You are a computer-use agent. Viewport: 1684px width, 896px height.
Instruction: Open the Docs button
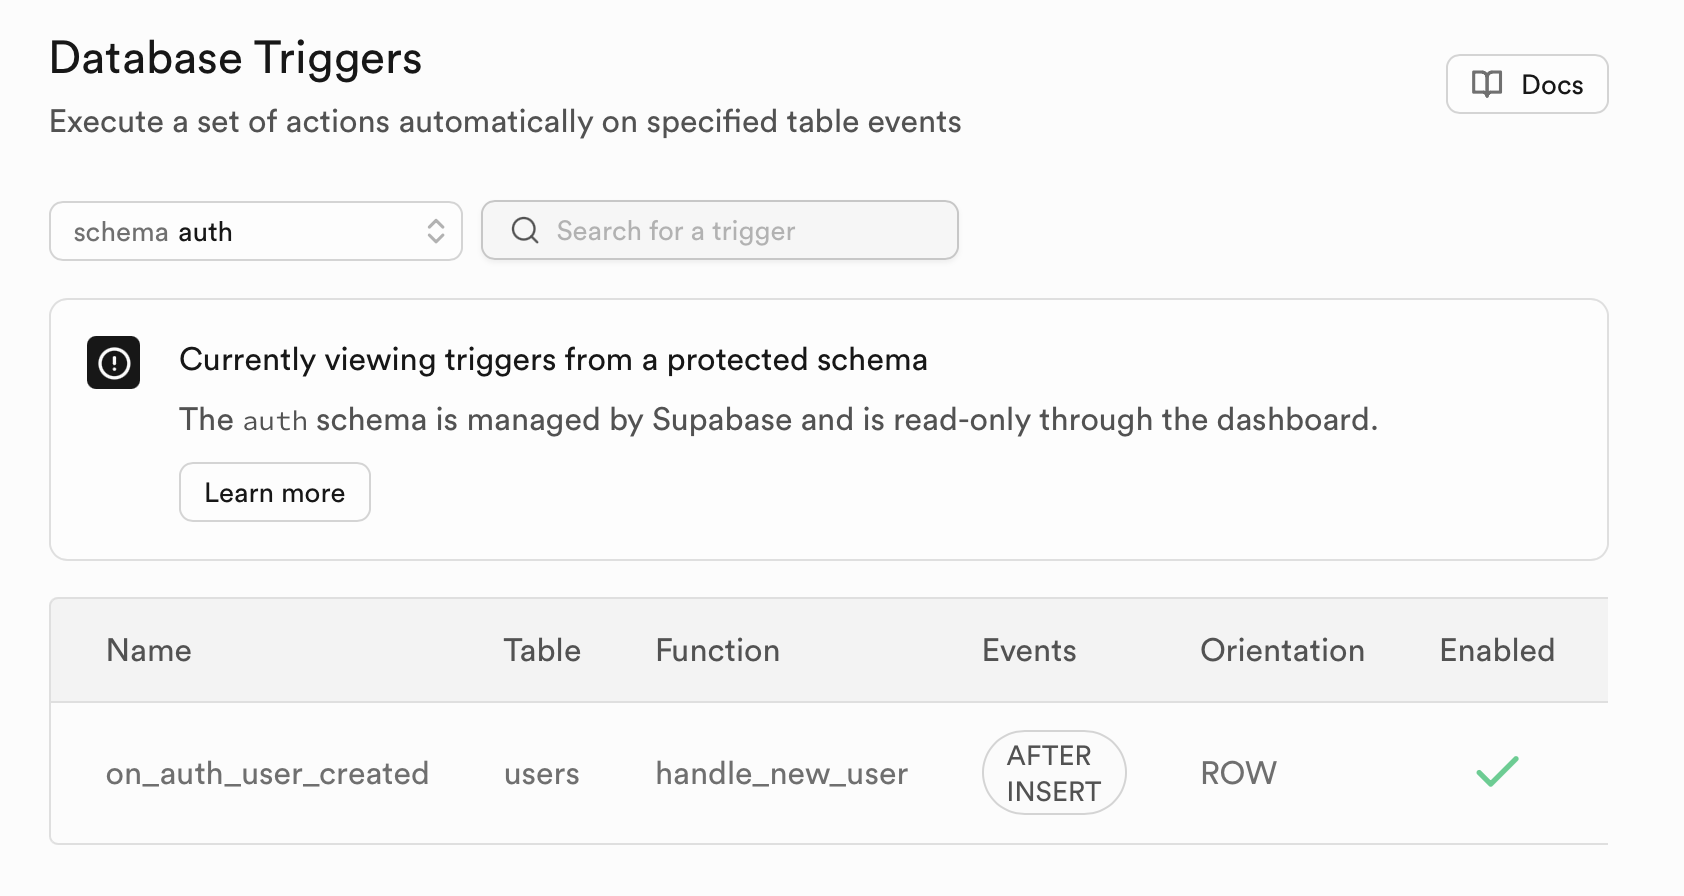click(1527, 84)
